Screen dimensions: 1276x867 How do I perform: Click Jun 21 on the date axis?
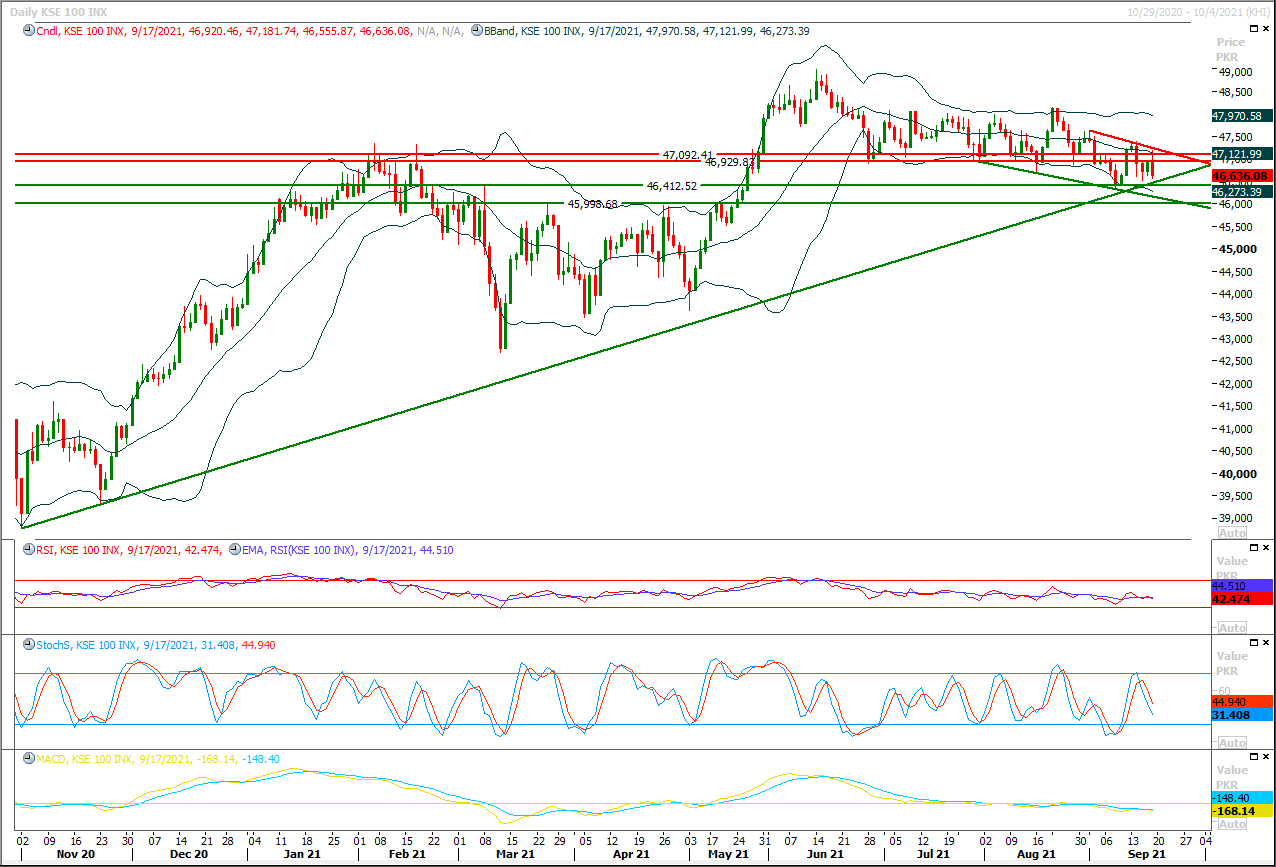pos(823,855)
